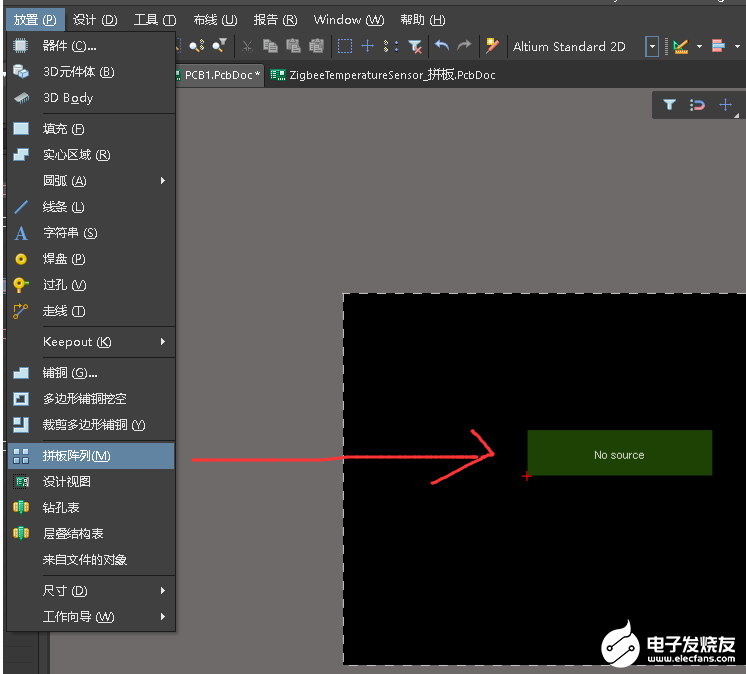Select the 3D Body menu entry

(x=91, y=98)
